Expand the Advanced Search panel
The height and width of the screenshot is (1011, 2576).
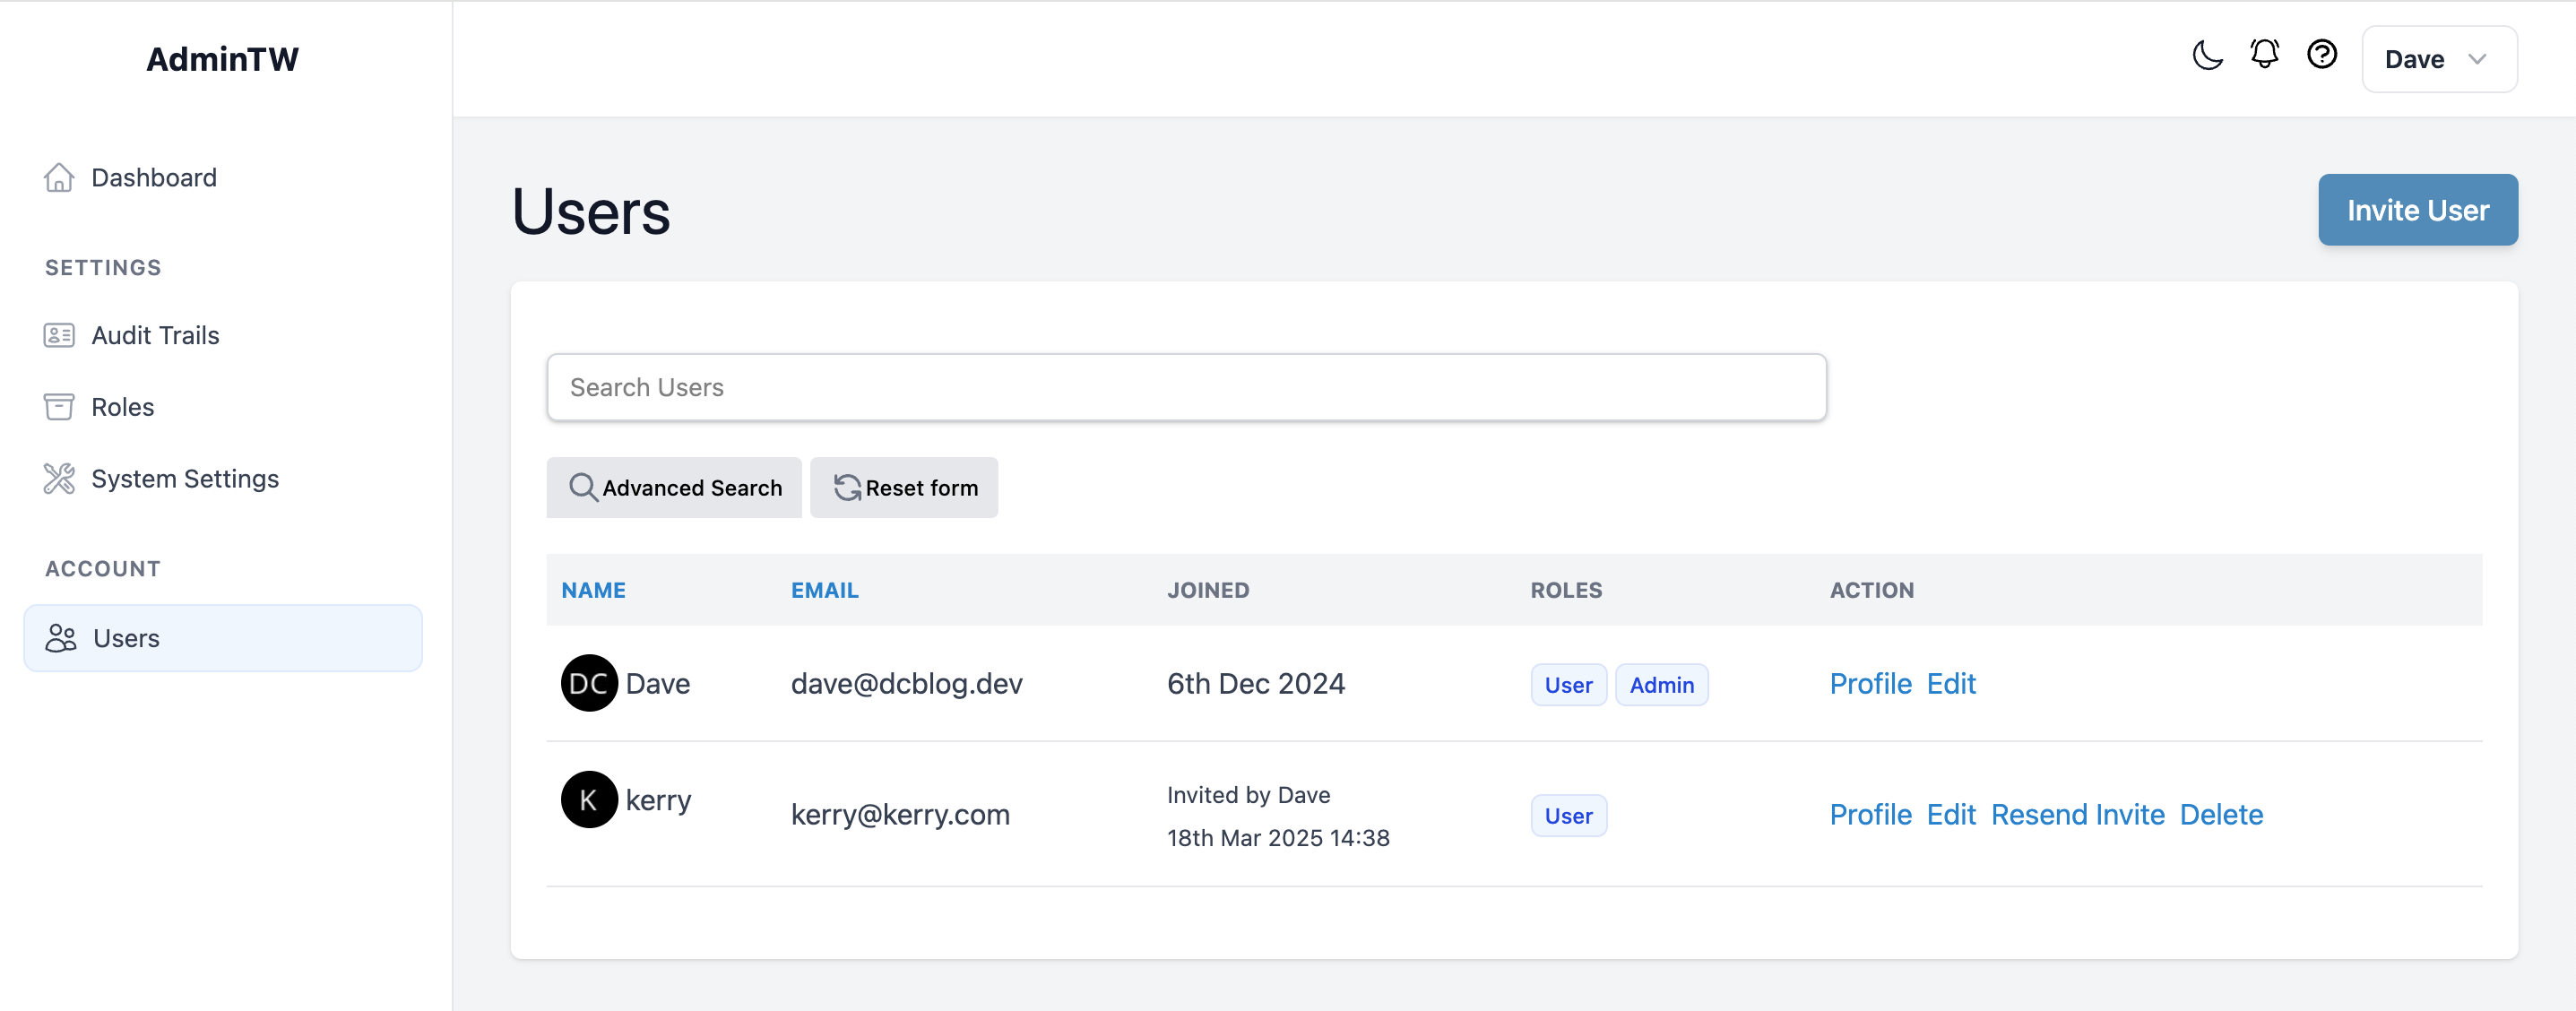click(x=674, y=488)
